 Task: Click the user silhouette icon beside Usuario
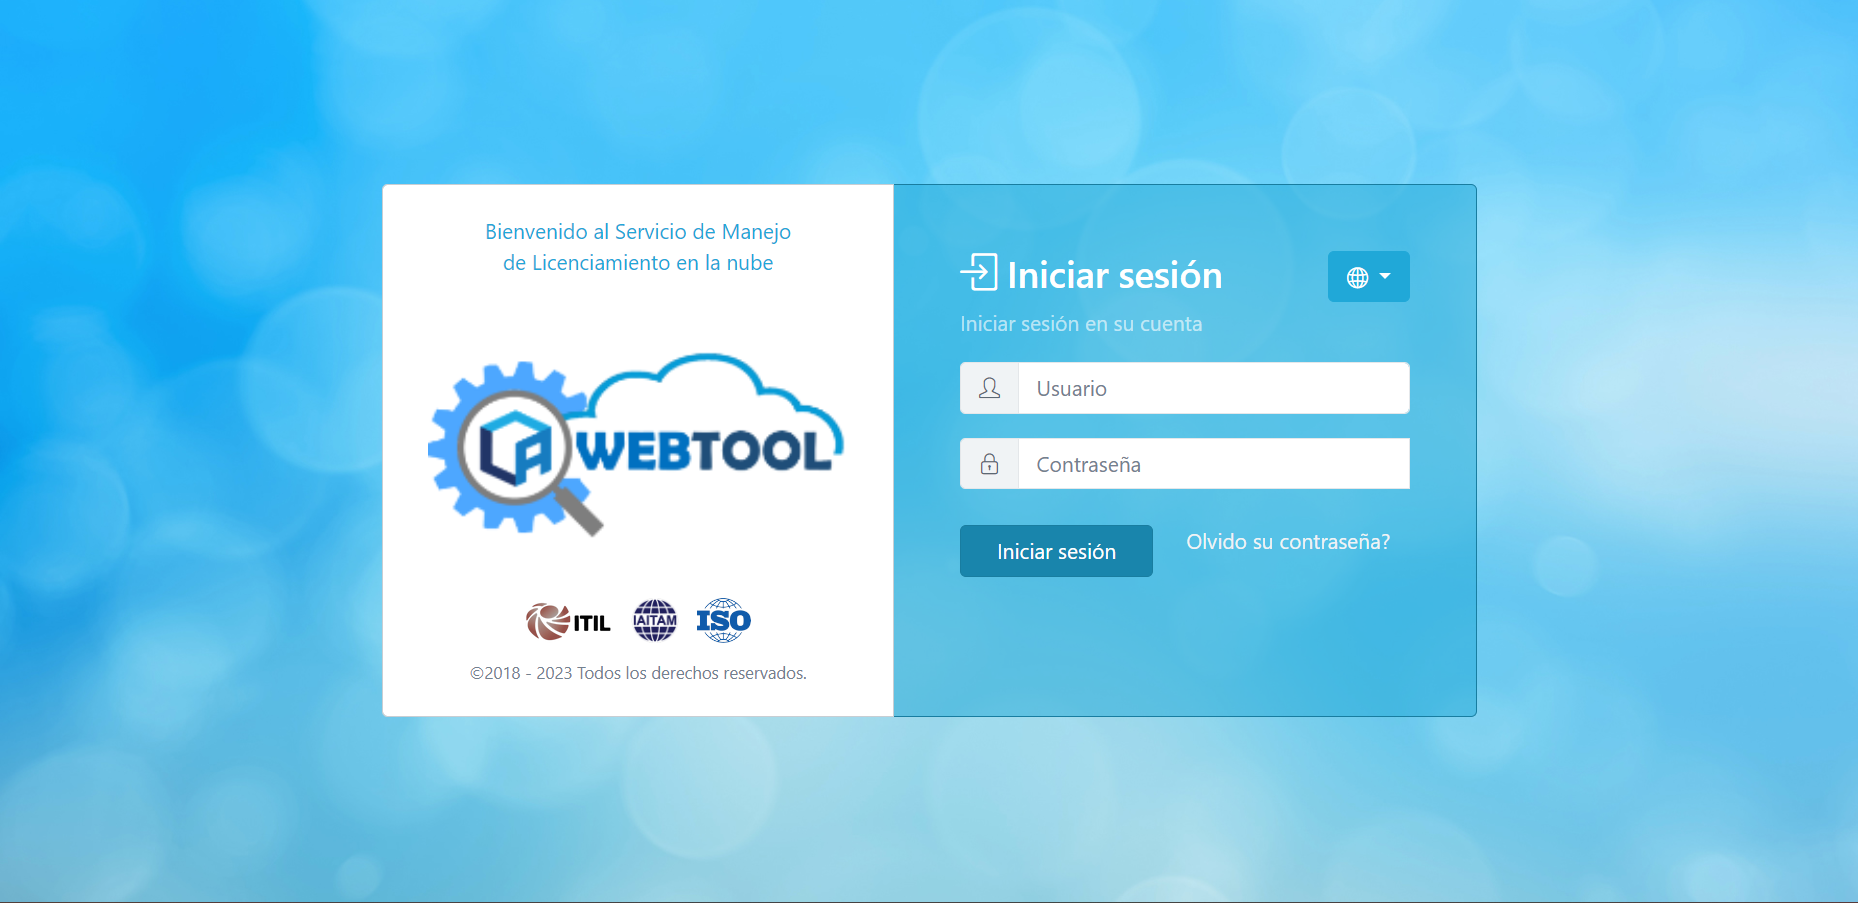click(989, 388)
